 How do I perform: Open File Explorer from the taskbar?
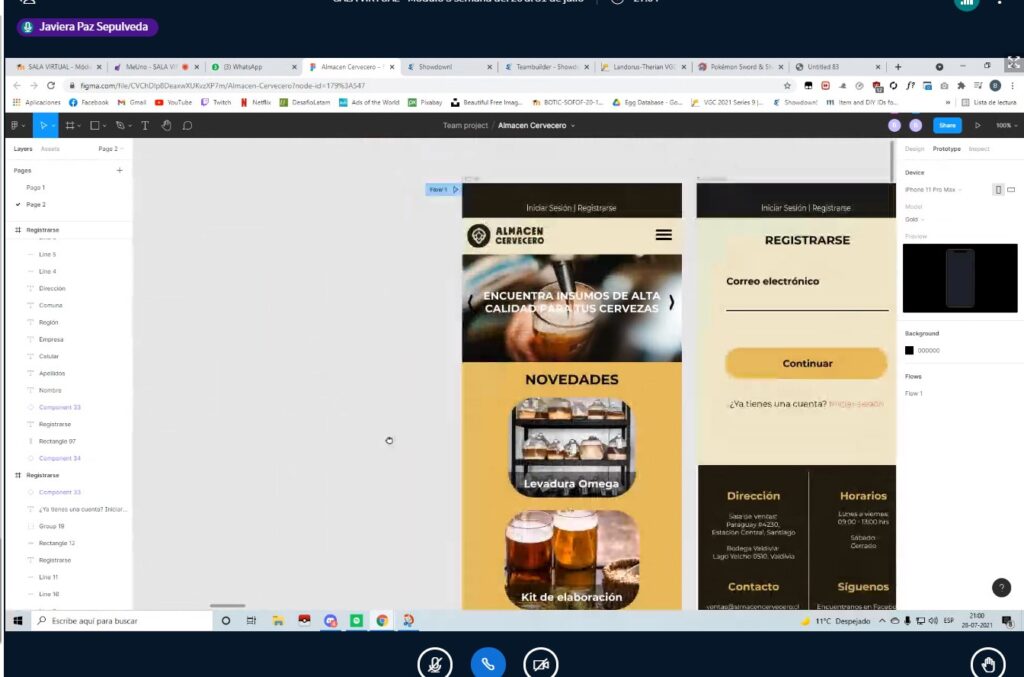(278, 621)
